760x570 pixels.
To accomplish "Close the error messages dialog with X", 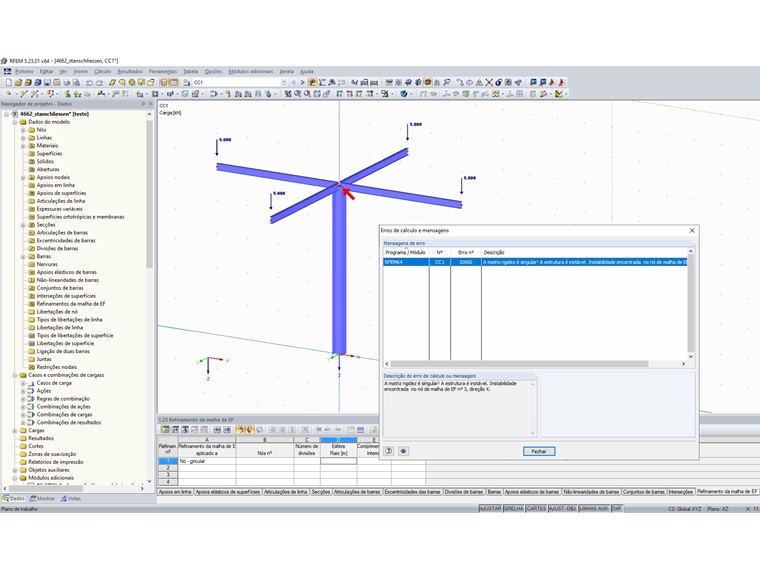I will [692, 230].
